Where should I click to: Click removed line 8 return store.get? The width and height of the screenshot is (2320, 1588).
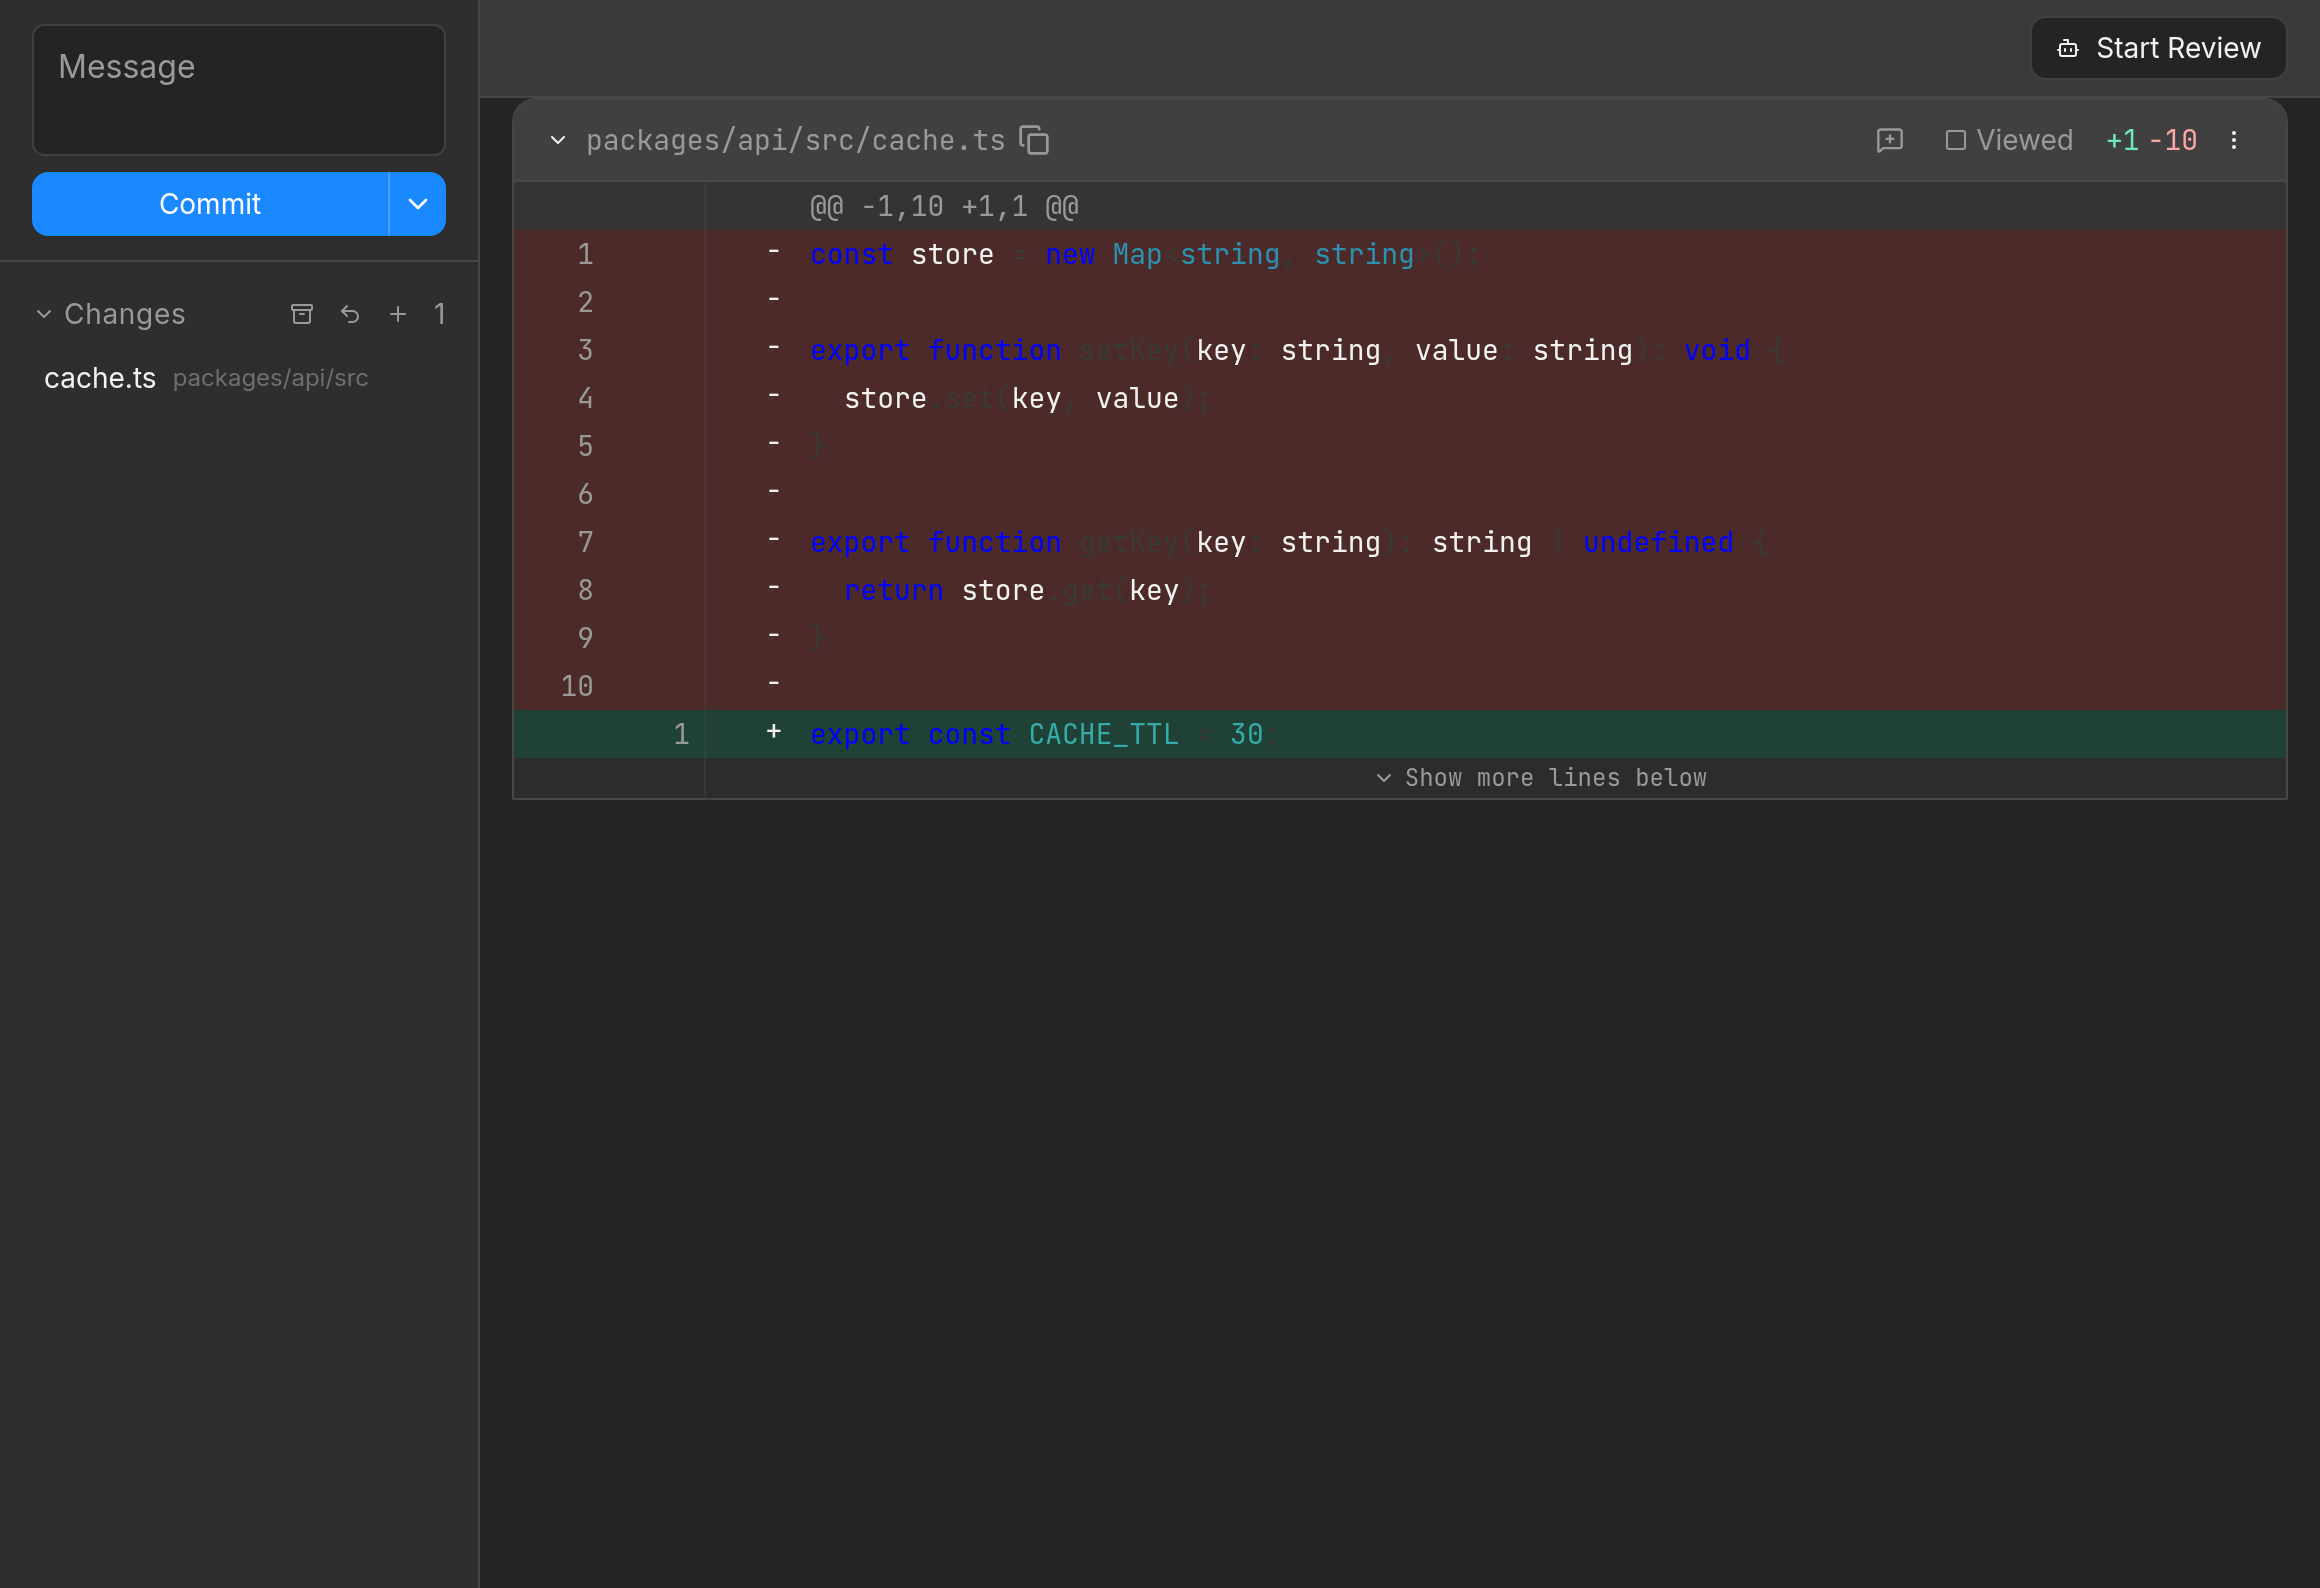[1400, 590]
